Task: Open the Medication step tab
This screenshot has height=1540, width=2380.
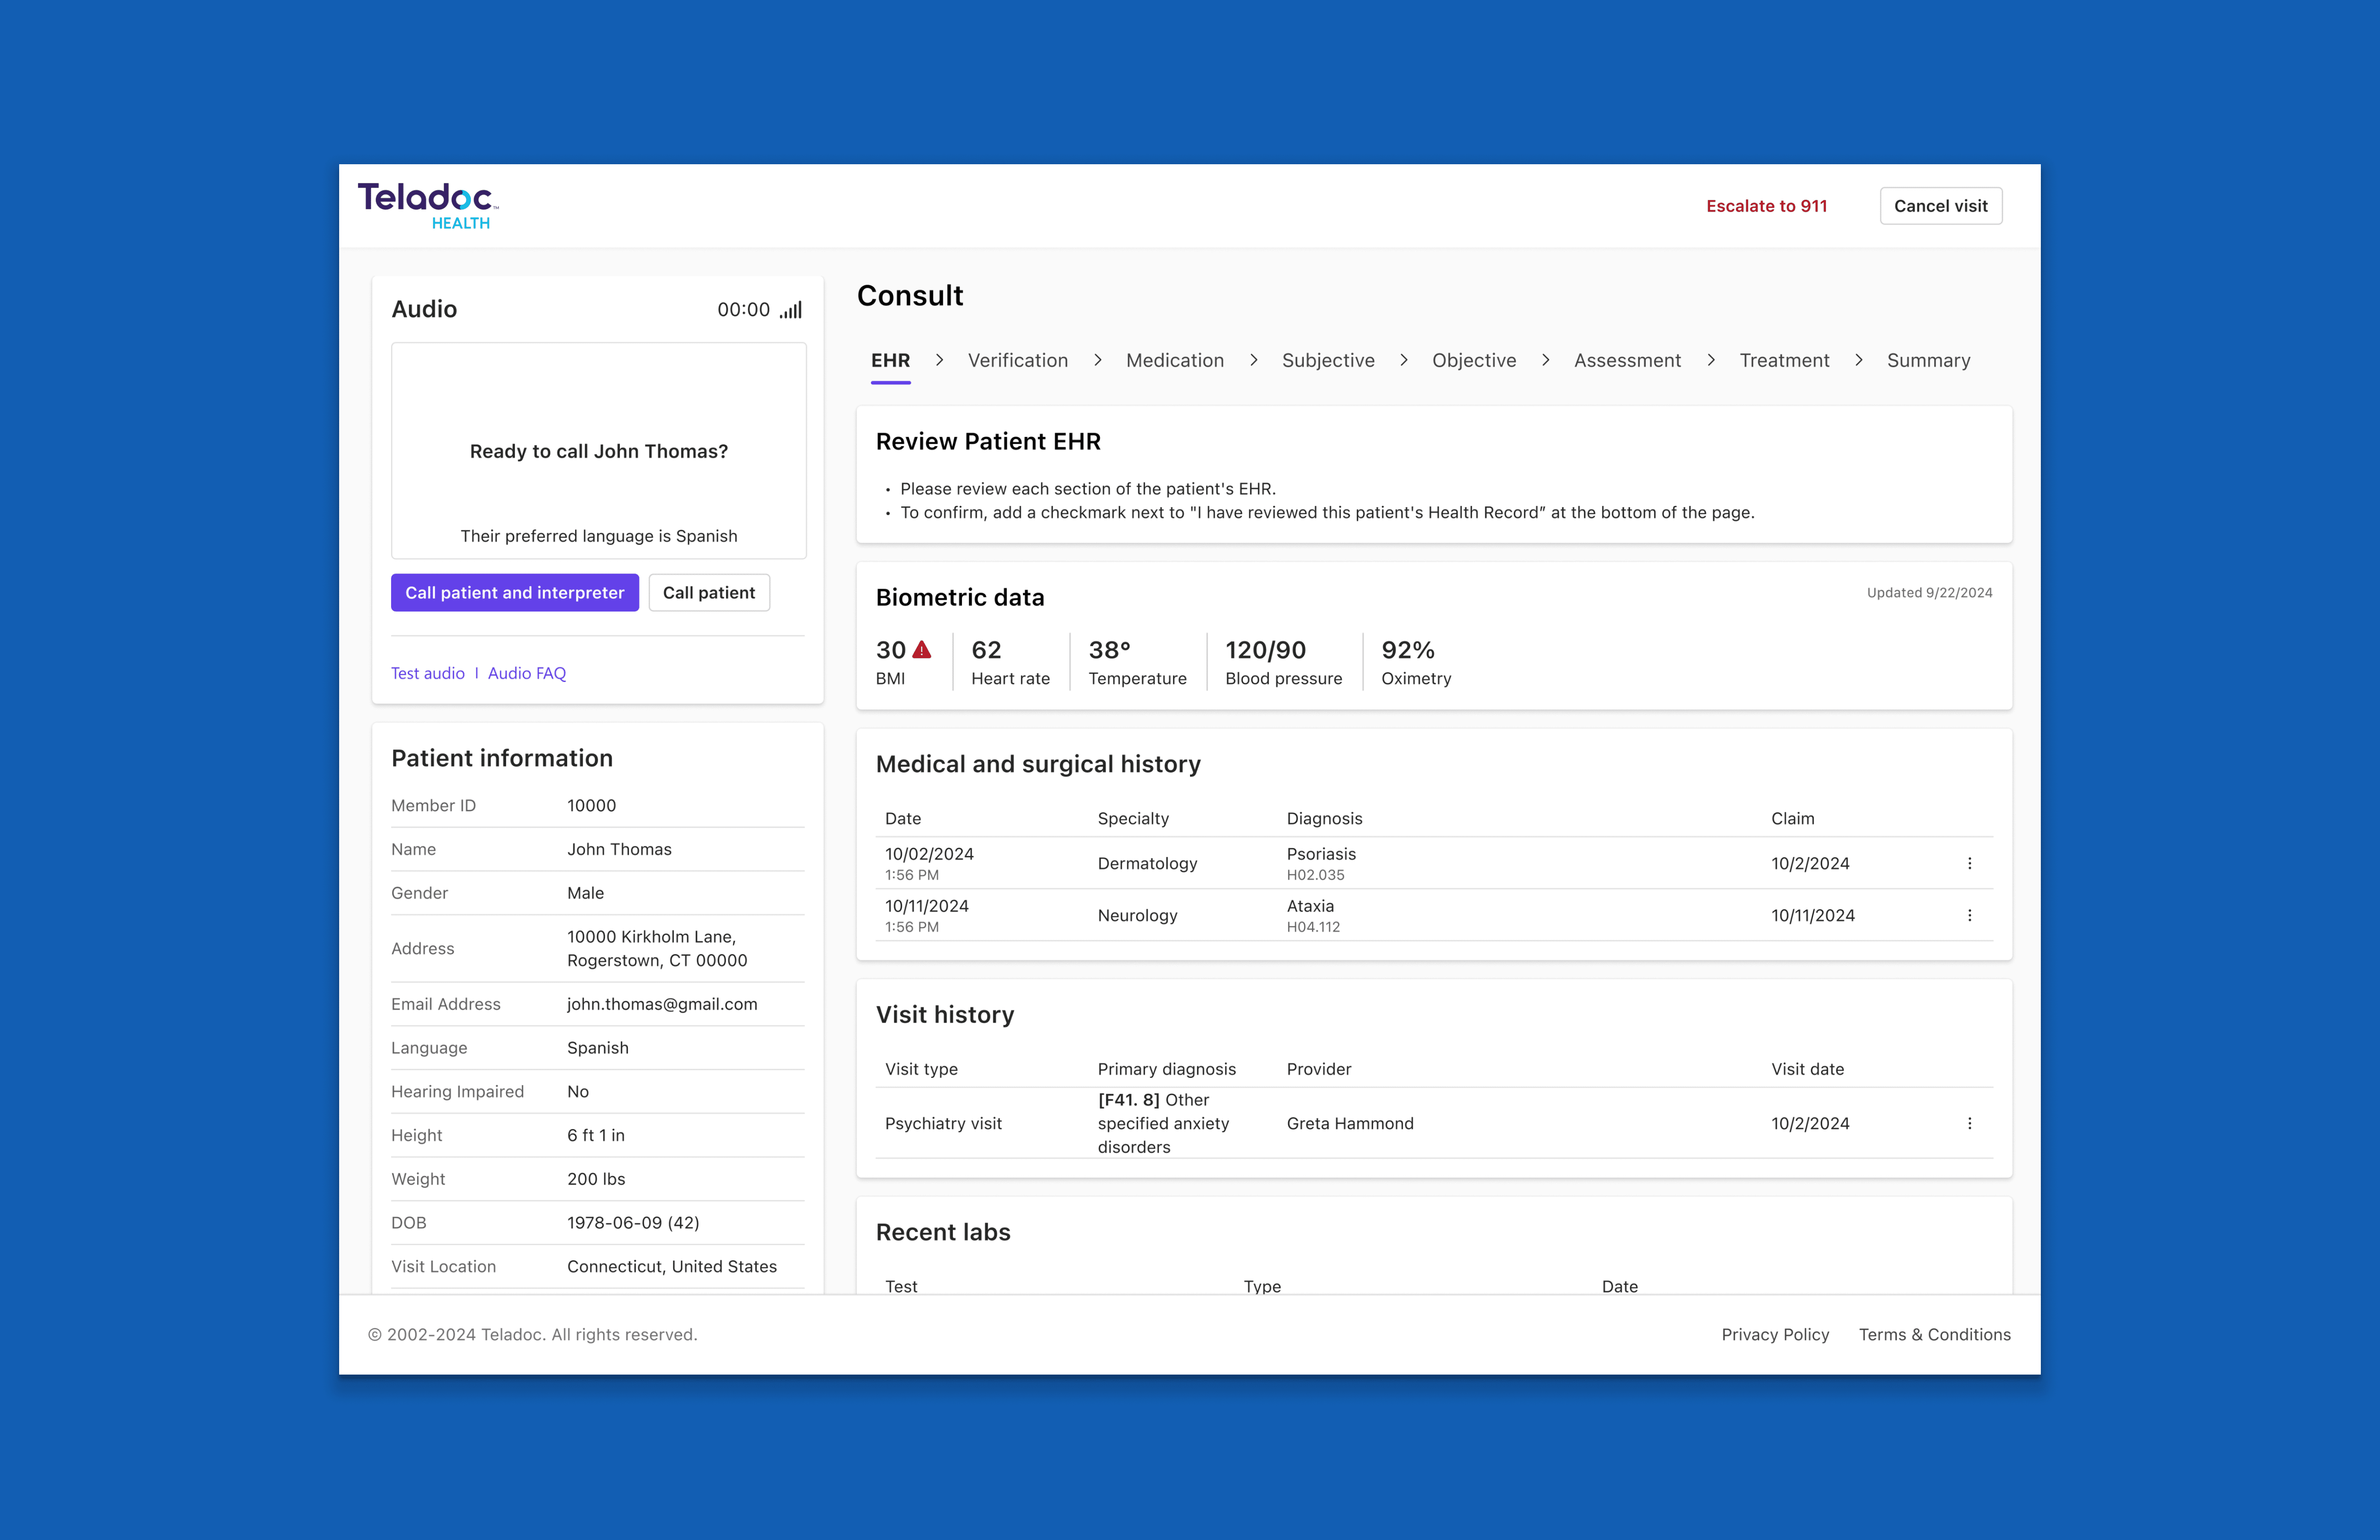Action: tap(1174, 360)
